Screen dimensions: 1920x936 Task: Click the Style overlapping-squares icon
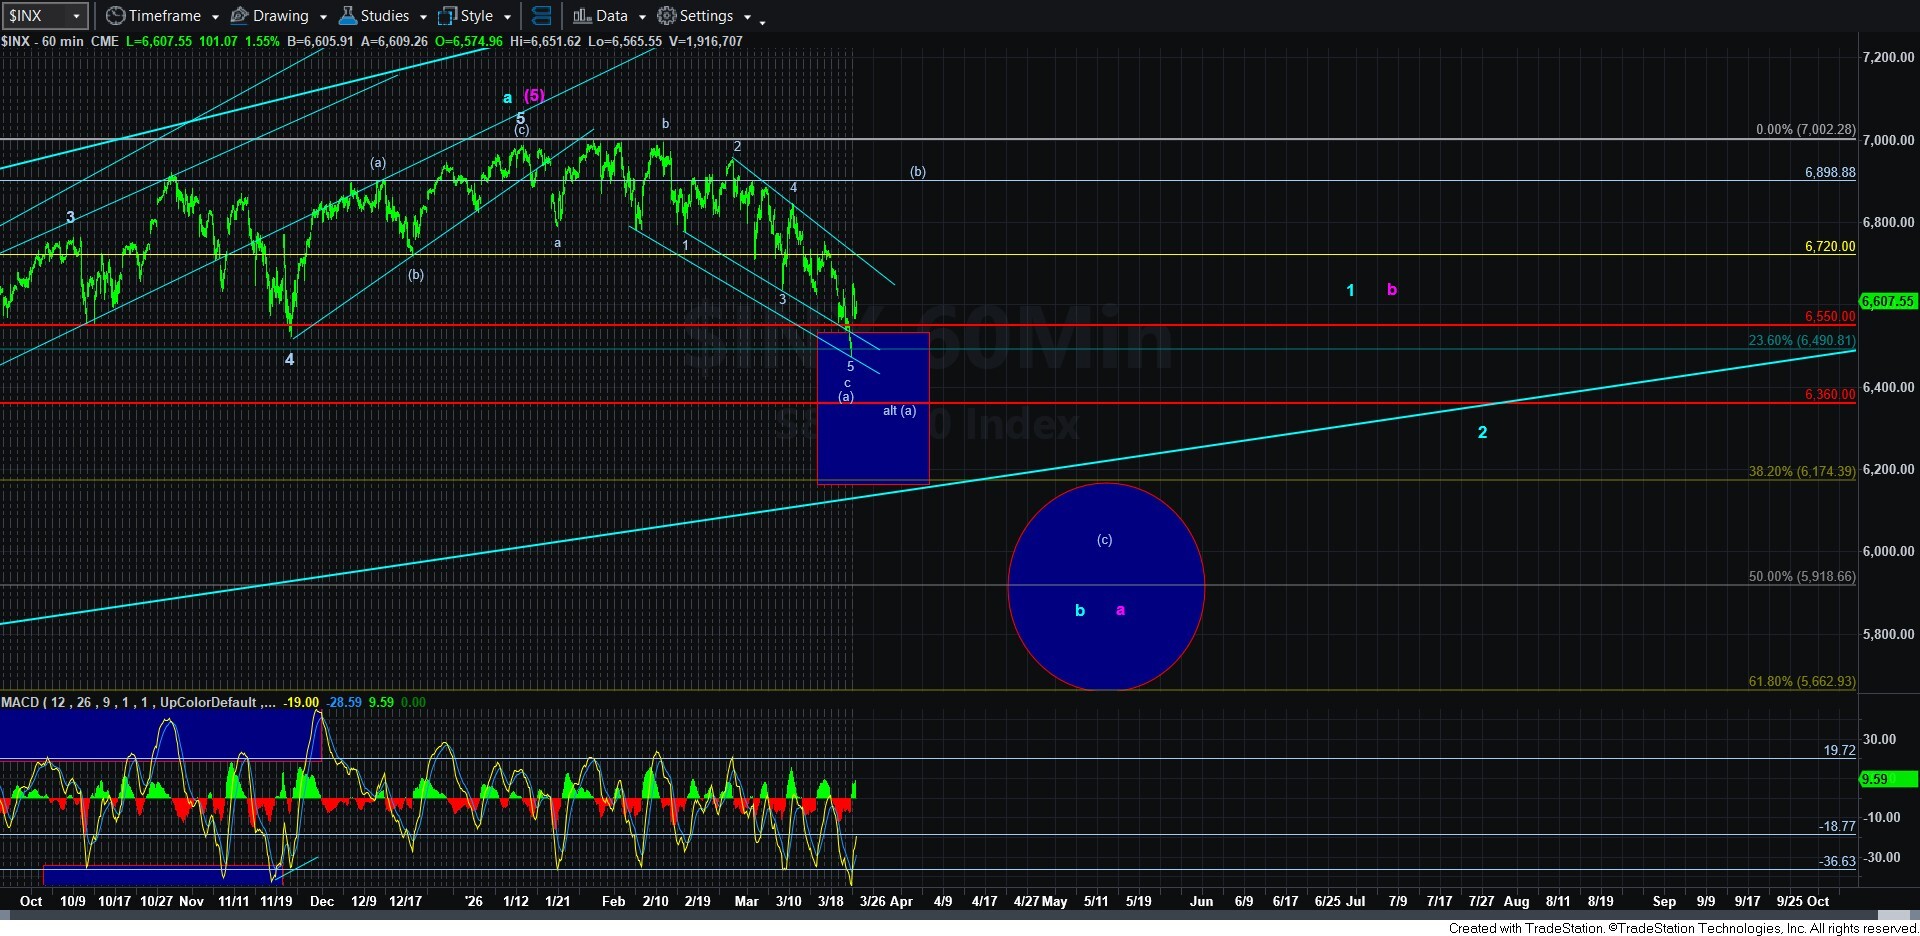[447, 16]
